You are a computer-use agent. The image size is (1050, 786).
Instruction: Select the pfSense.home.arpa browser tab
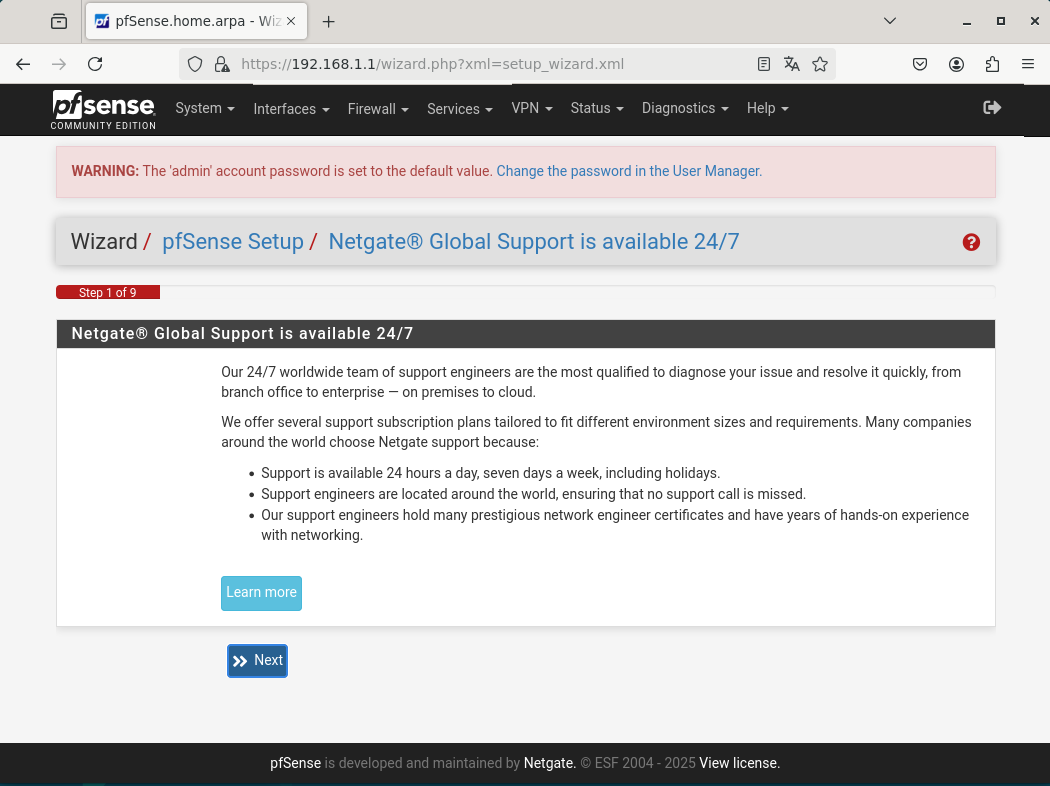tap(196, 21)
